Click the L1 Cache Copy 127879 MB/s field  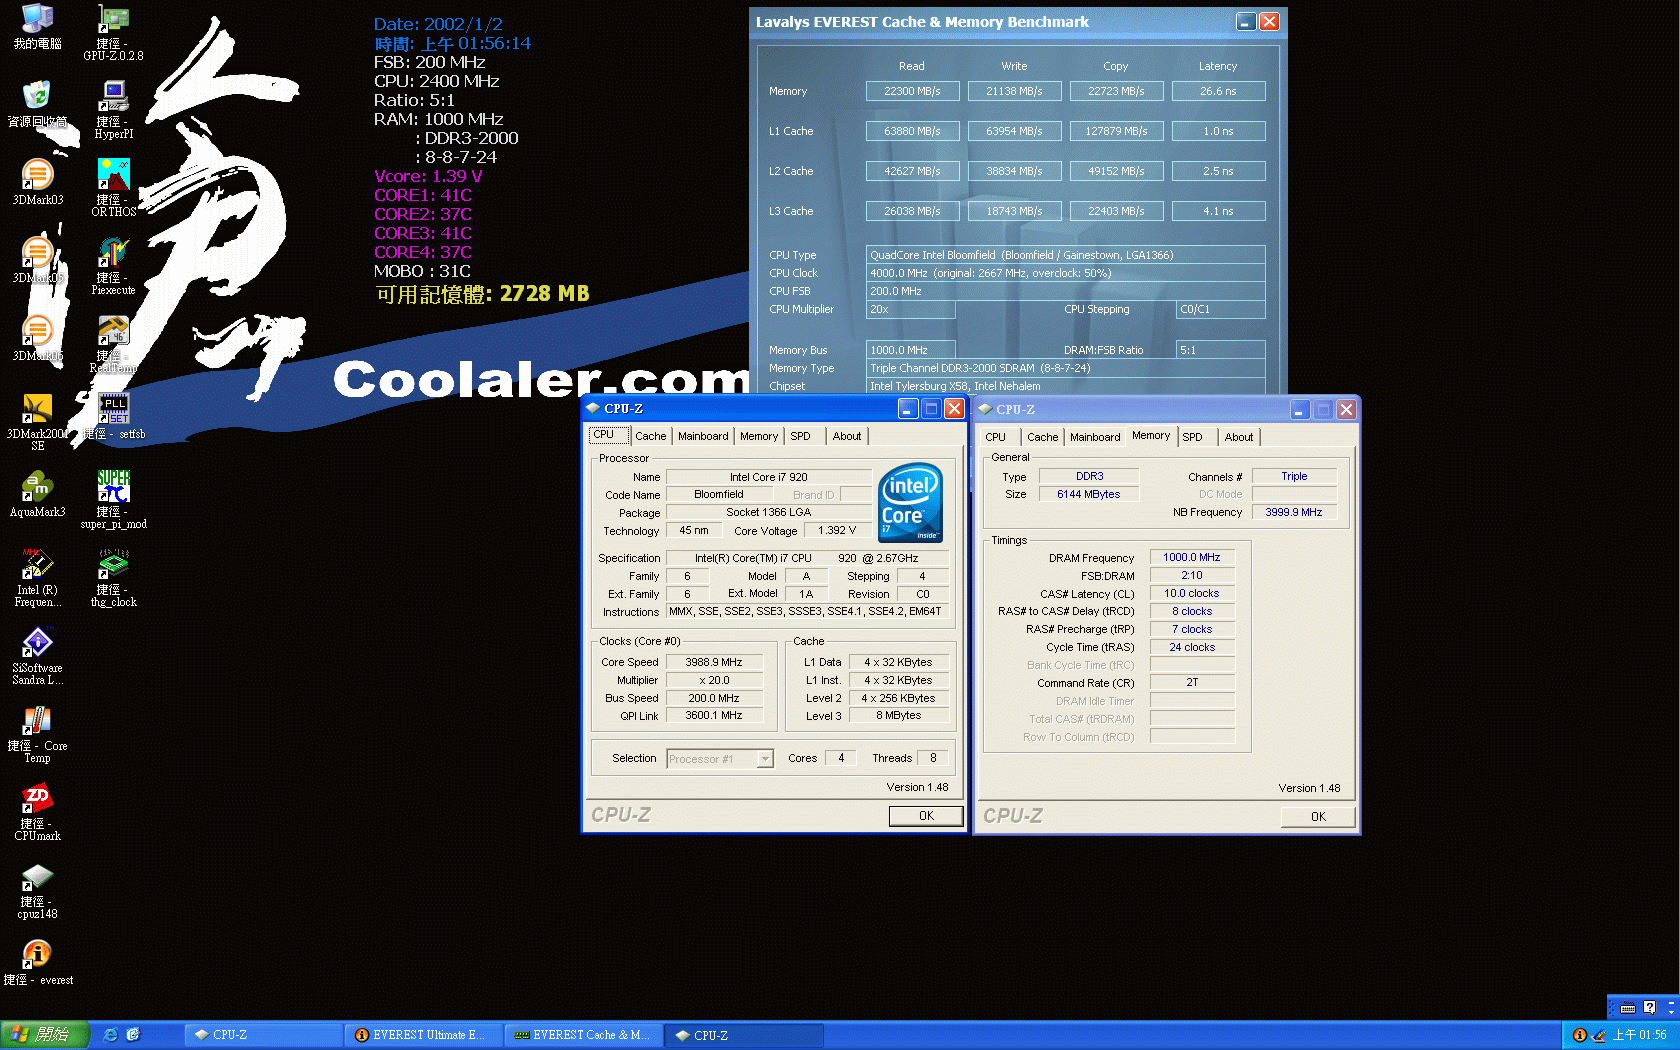(1116, 131)
